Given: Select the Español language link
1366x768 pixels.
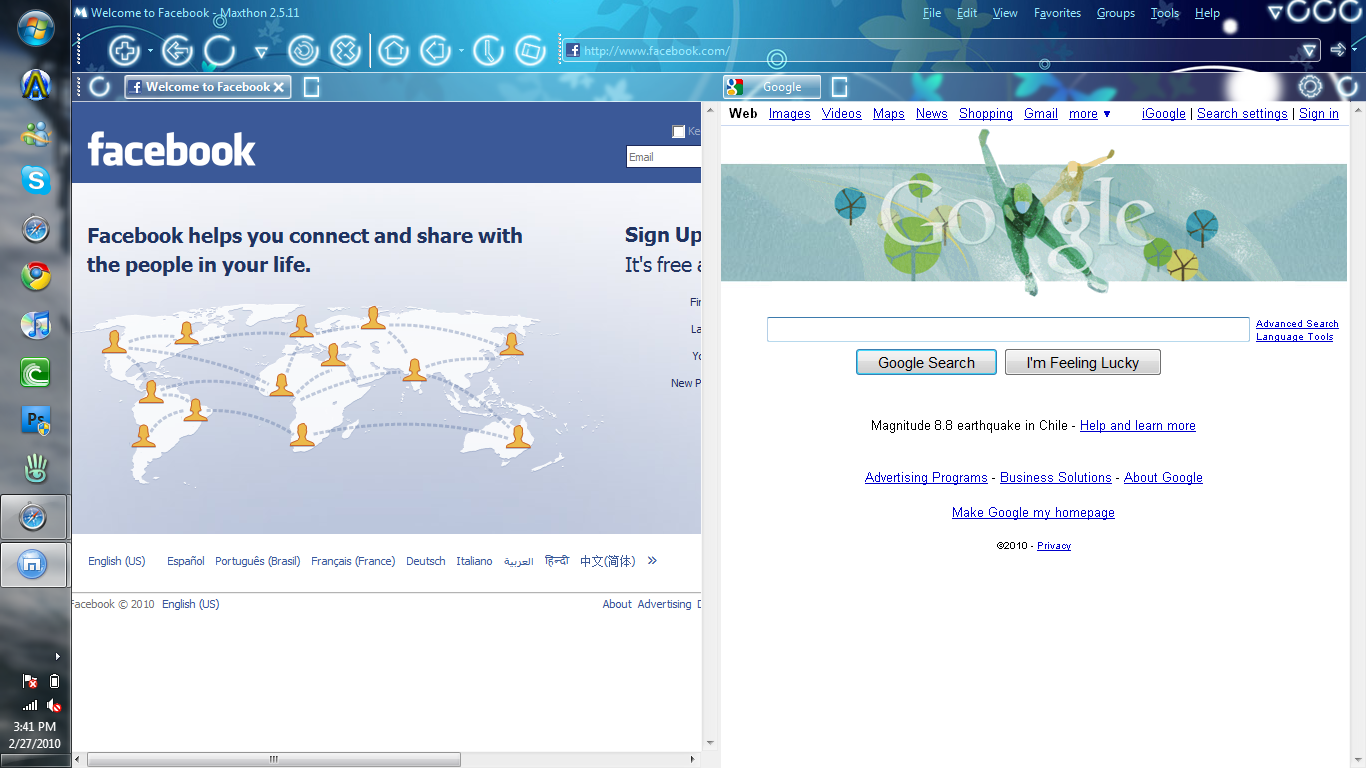Looking at the screenshot, I should point(184,561).
